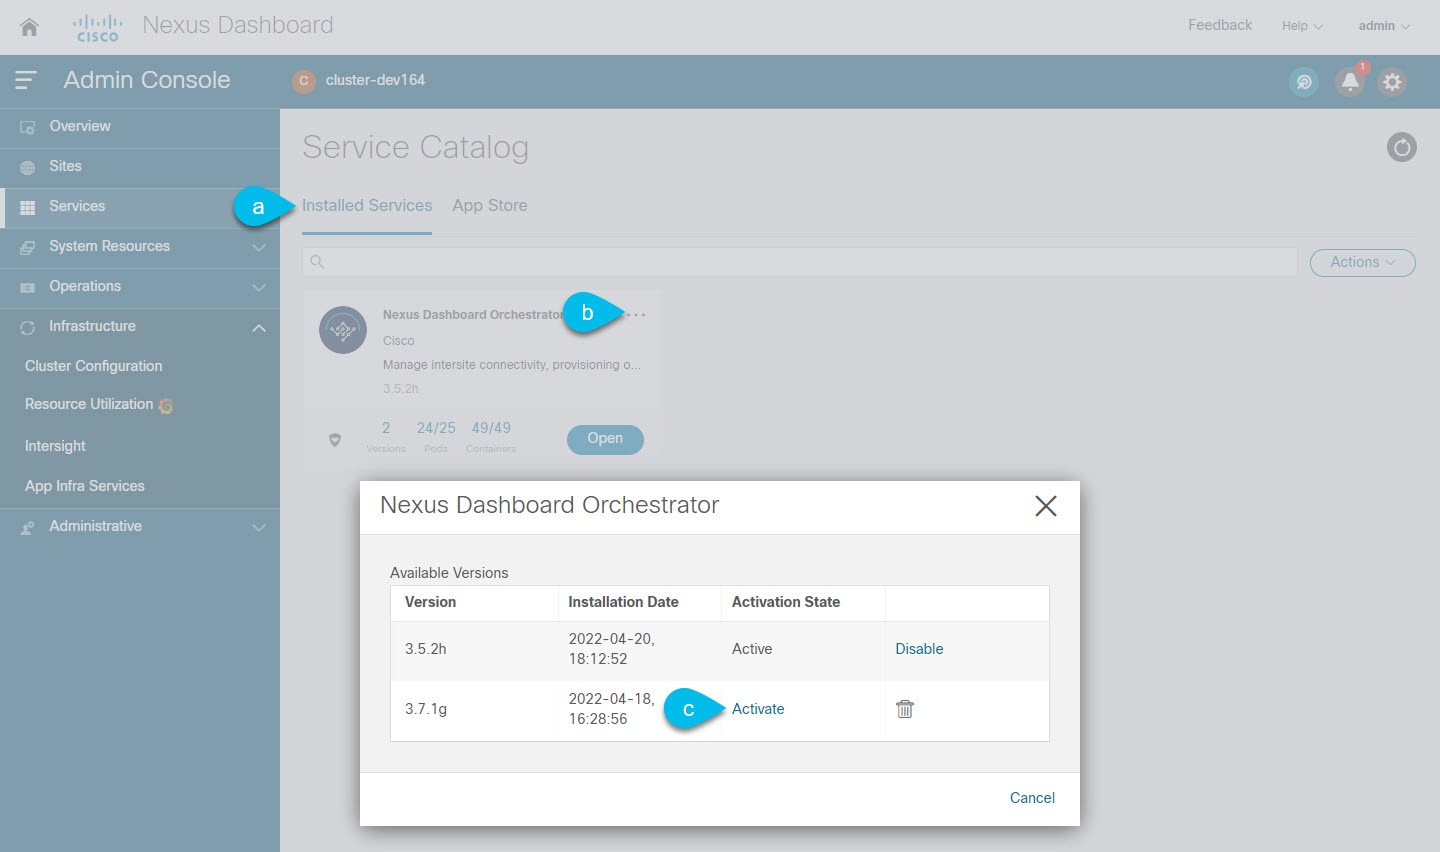The width and height of the screenshot is (1440, 852).
Task: Open the Nexus Dashboard Orchestrator service
Action: coord(605,439)
